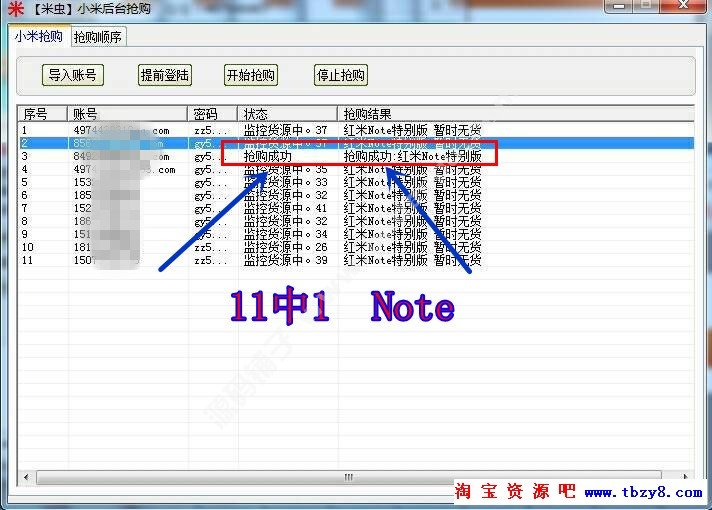This screenshot has width=712, height=510.
Task: Click result 暂时无货 in row 1
Action: pyautogui.click(x=458, y=130)
